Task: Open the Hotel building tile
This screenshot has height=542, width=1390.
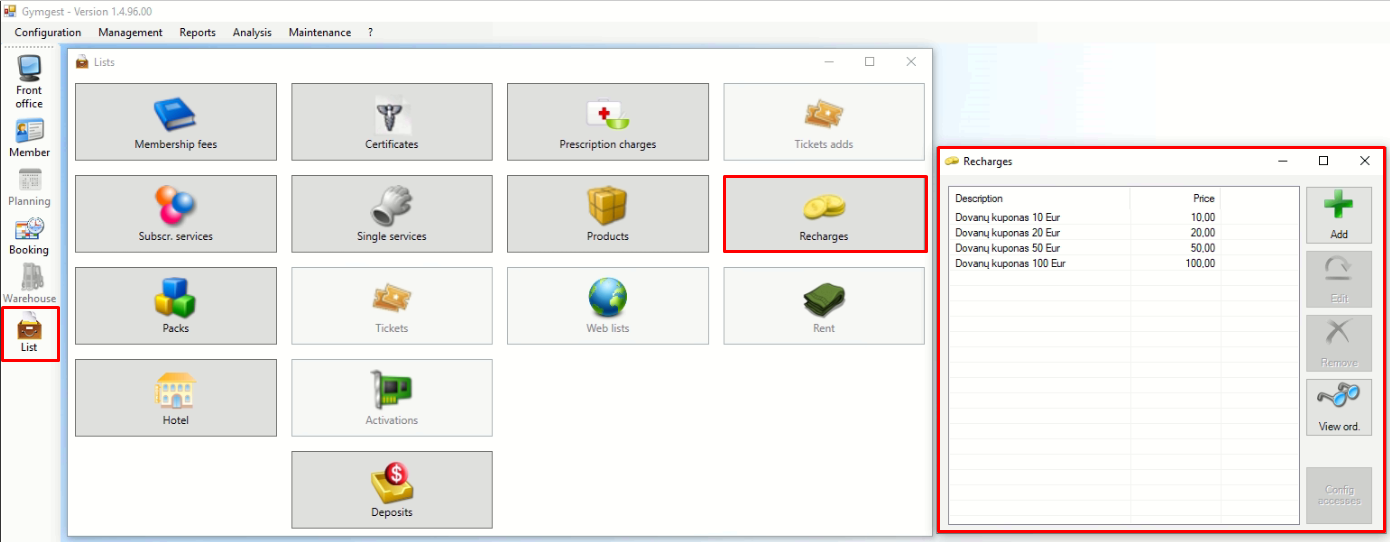Action: pyautogui.click(x=176, y=398)
